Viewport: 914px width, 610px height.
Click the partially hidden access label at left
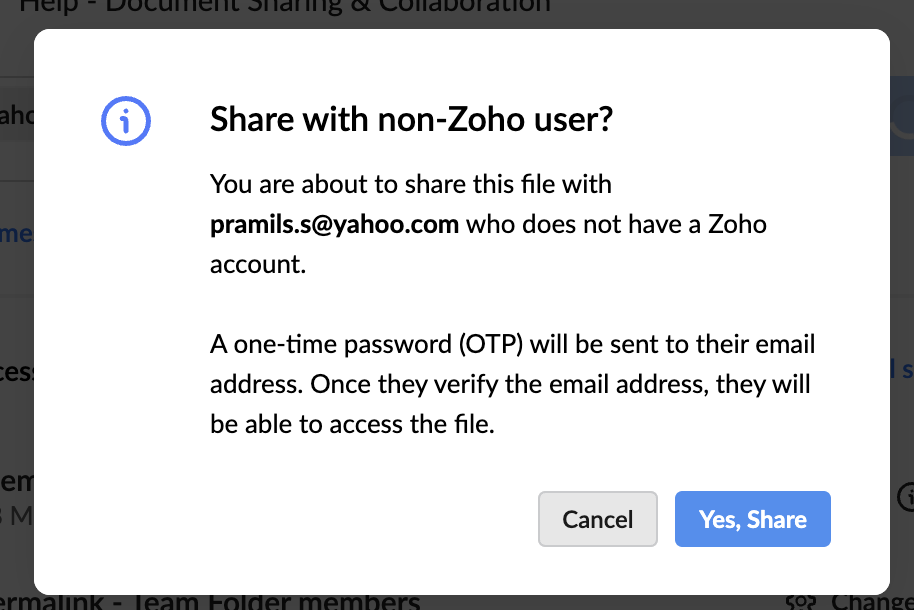(x=17, y=372)
